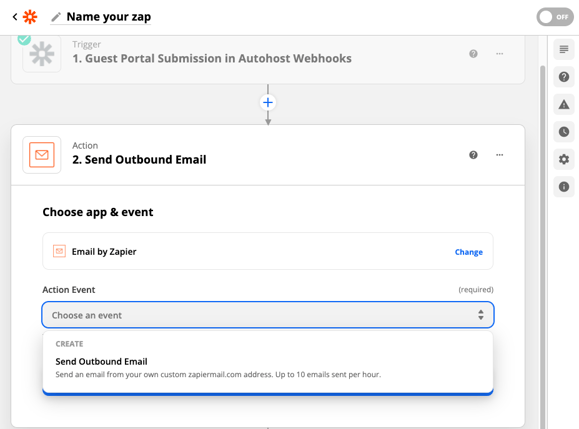Add a step with the blue plus button
The image size is (579, 429).
point(268,103)
